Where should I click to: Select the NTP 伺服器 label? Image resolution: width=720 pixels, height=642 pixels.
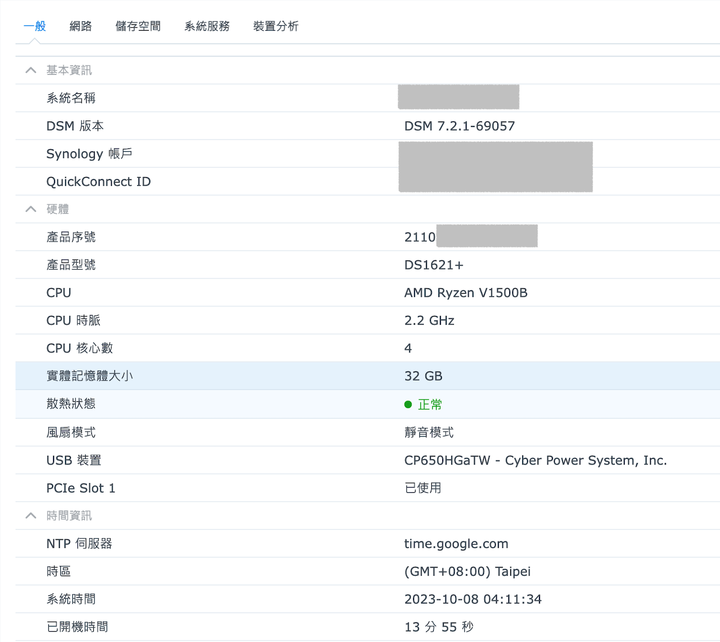pyautogui.click(x=79, y=544)
